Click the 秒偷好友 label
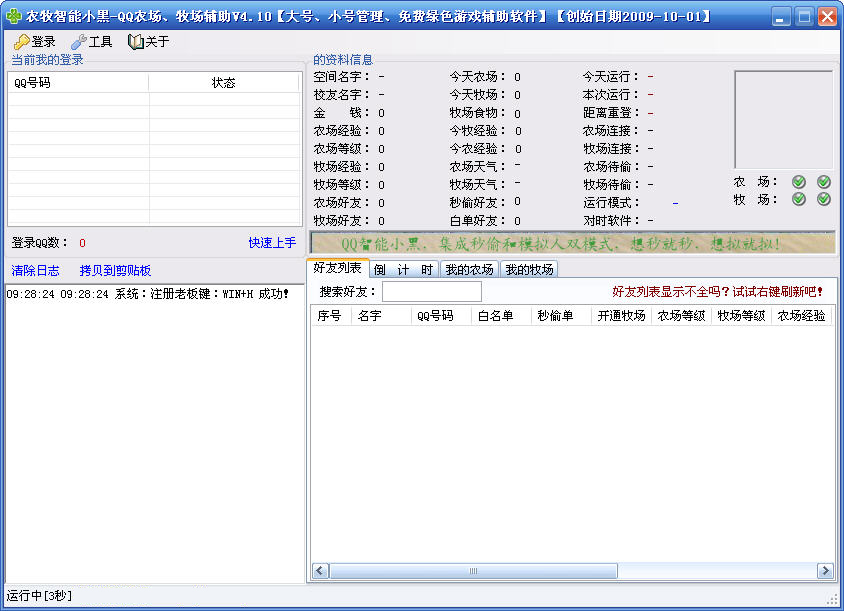The image size is (844, 611). tap(478, 202)
